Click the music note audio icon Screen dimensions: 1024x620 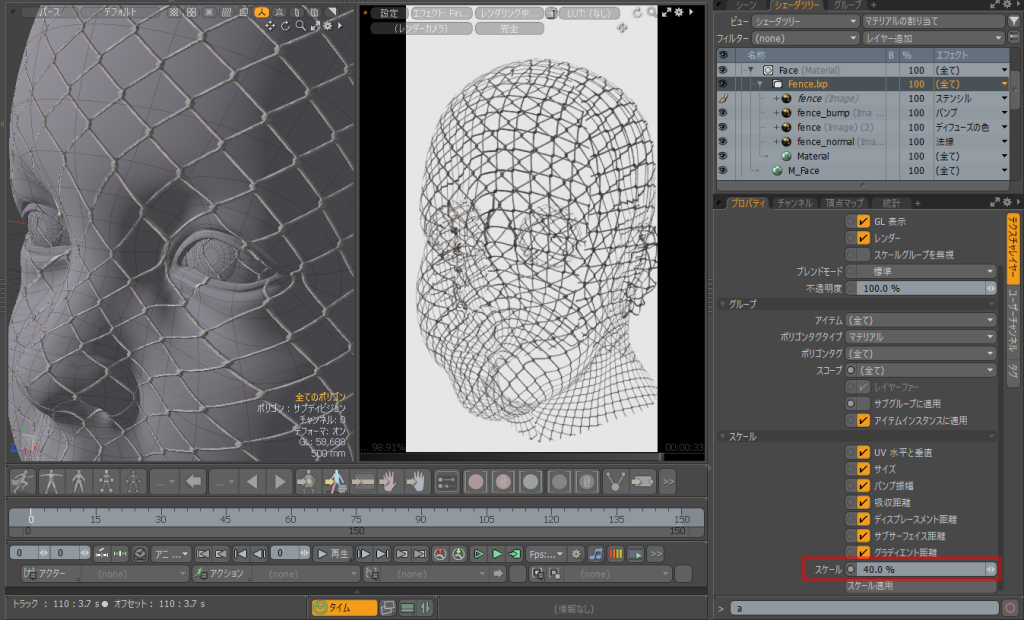596,553
